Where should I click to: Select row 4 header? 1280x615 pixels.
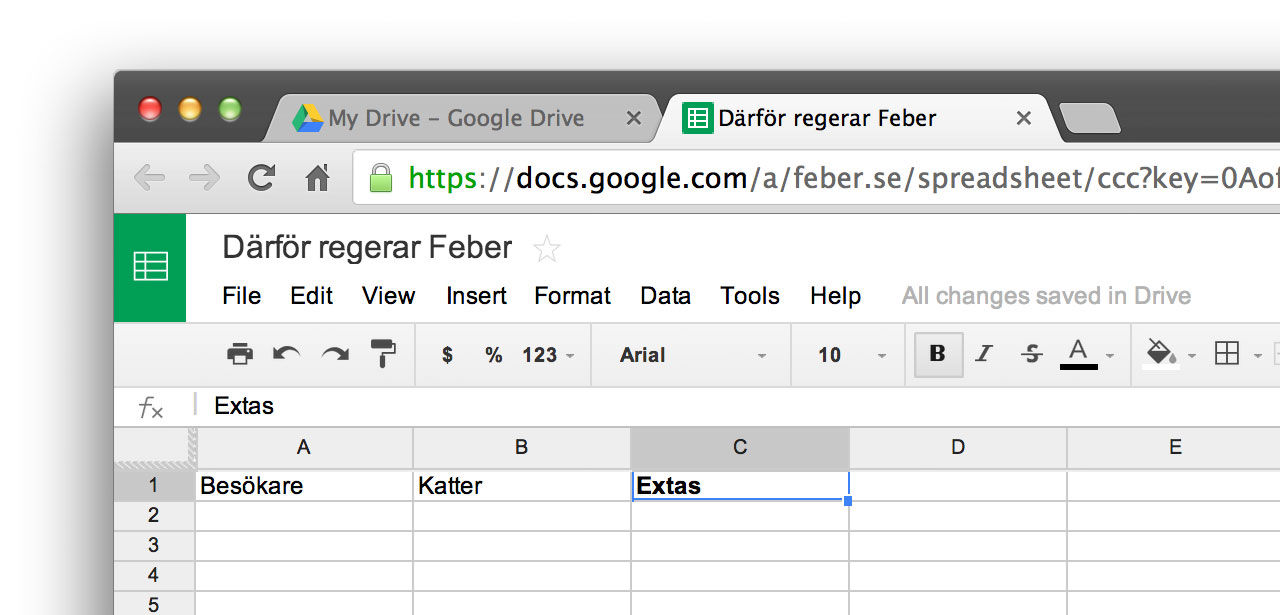pyautogui.click(x=154, y=575)
